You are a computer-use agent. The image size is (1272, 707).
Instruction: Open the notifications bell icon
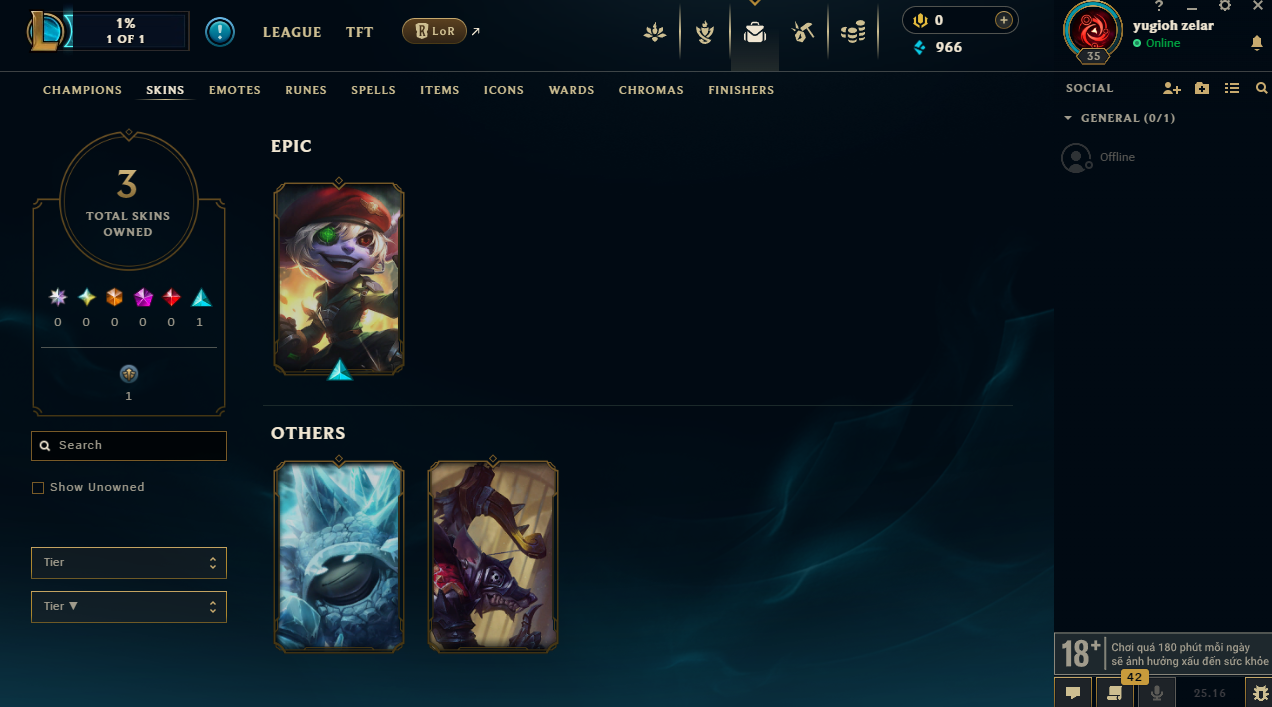pos(1257,43)
